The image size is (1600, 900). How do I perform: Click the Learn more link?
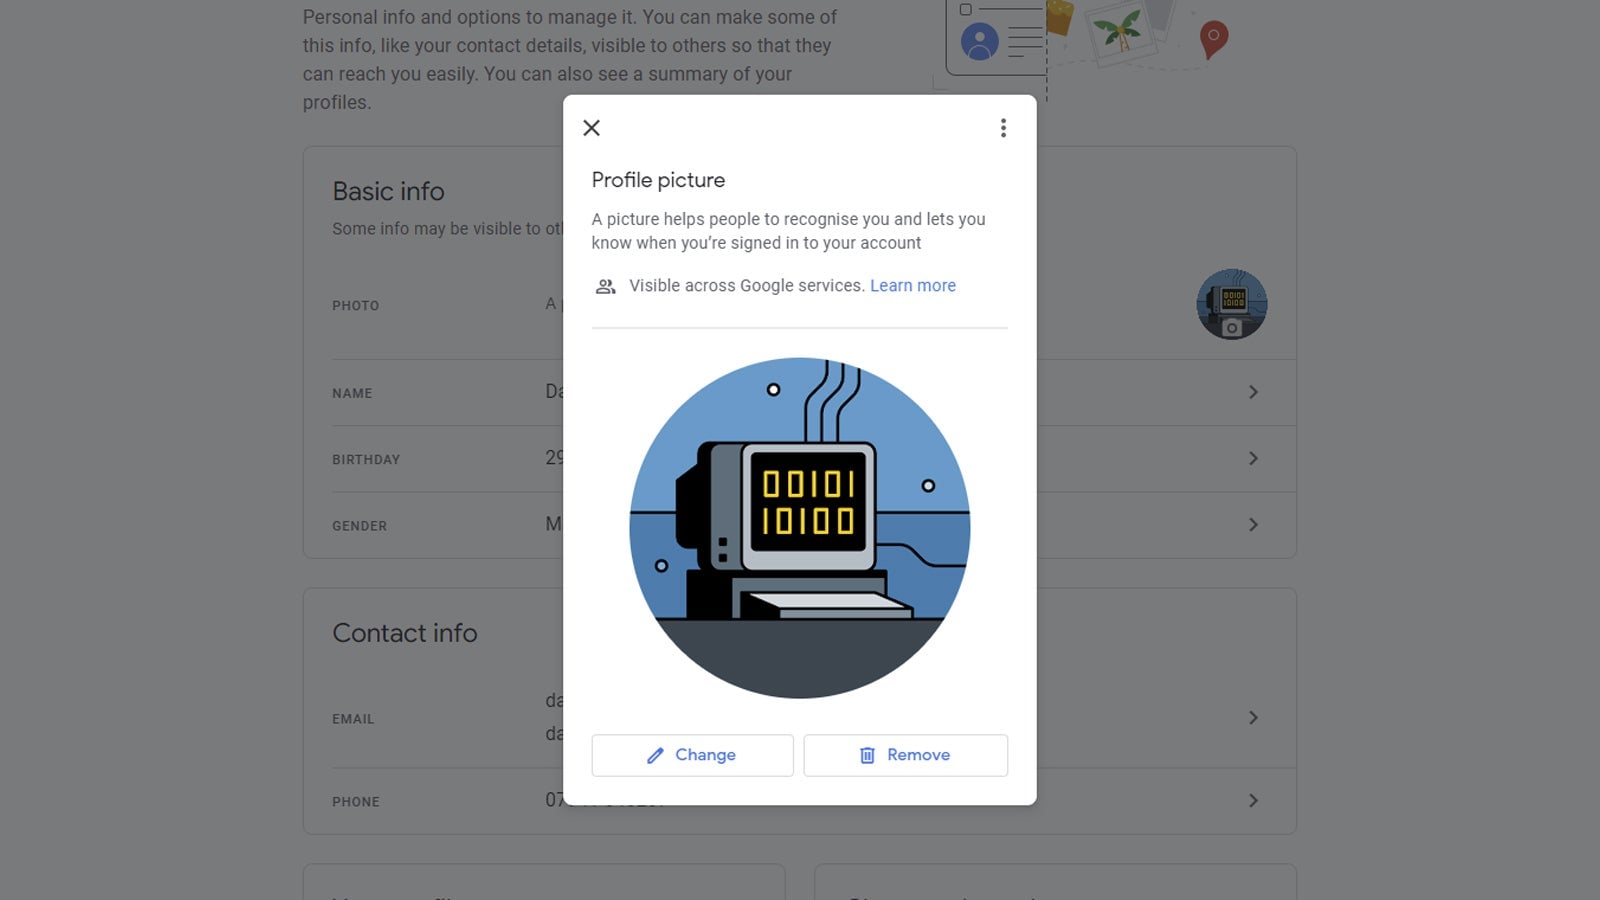[x=912, y=285]
